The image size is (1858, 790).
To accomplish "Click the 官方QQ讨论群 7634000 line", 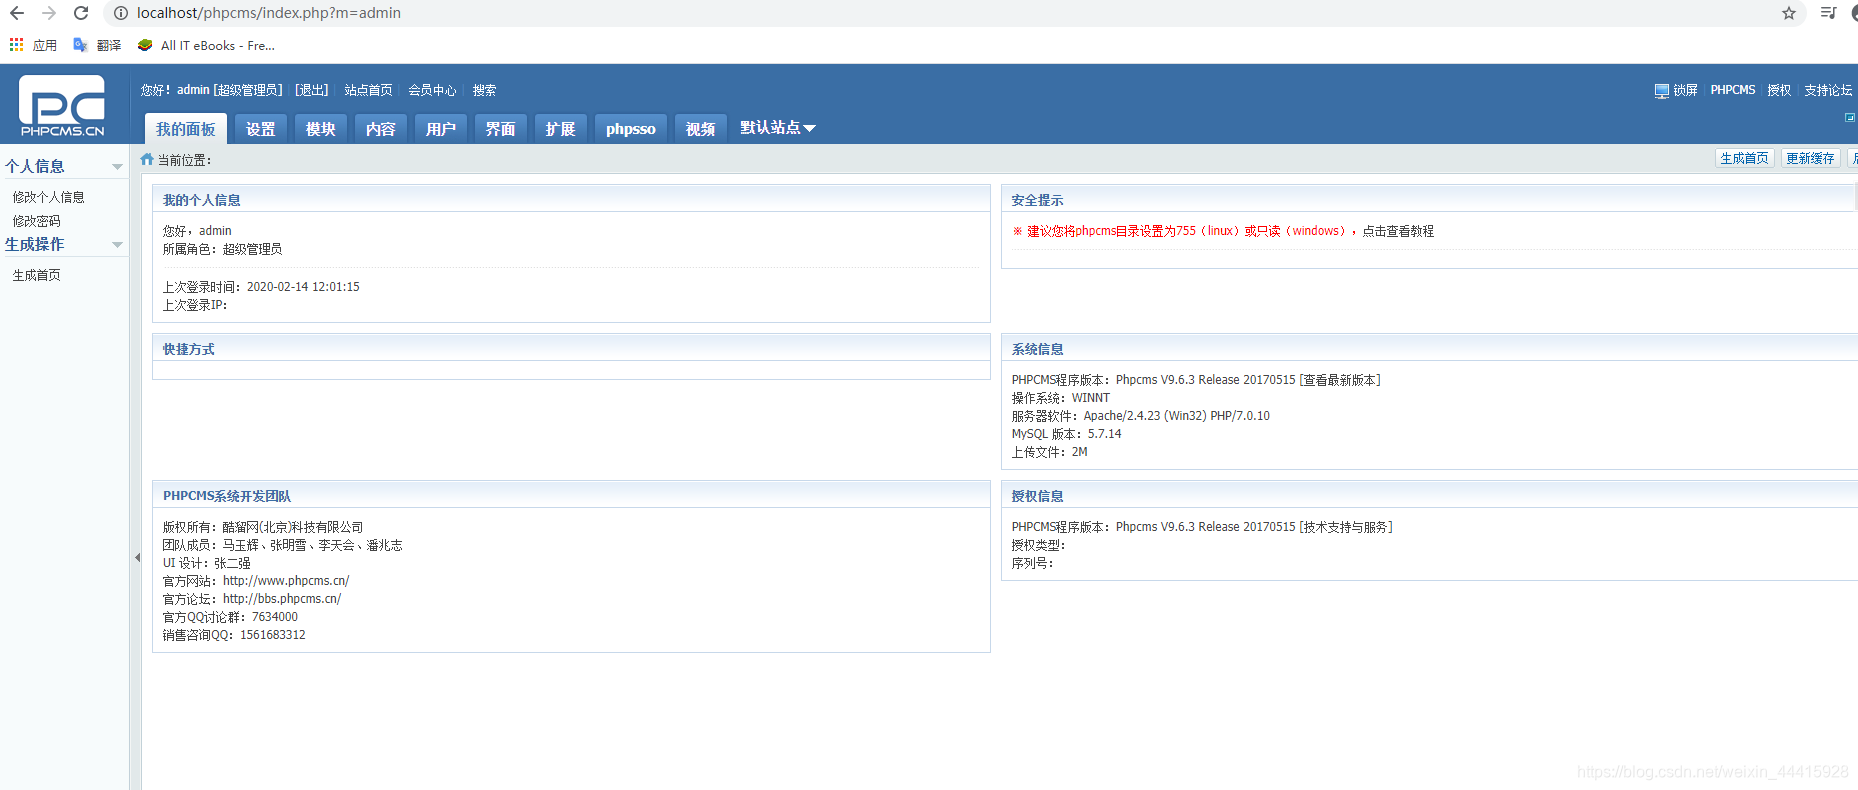I will click(x=230, y=617).
